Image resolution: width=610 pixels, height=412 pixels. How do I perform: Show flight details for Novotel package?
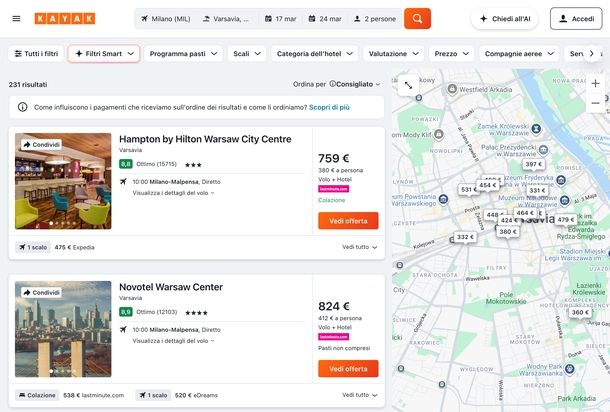(172, 340)
